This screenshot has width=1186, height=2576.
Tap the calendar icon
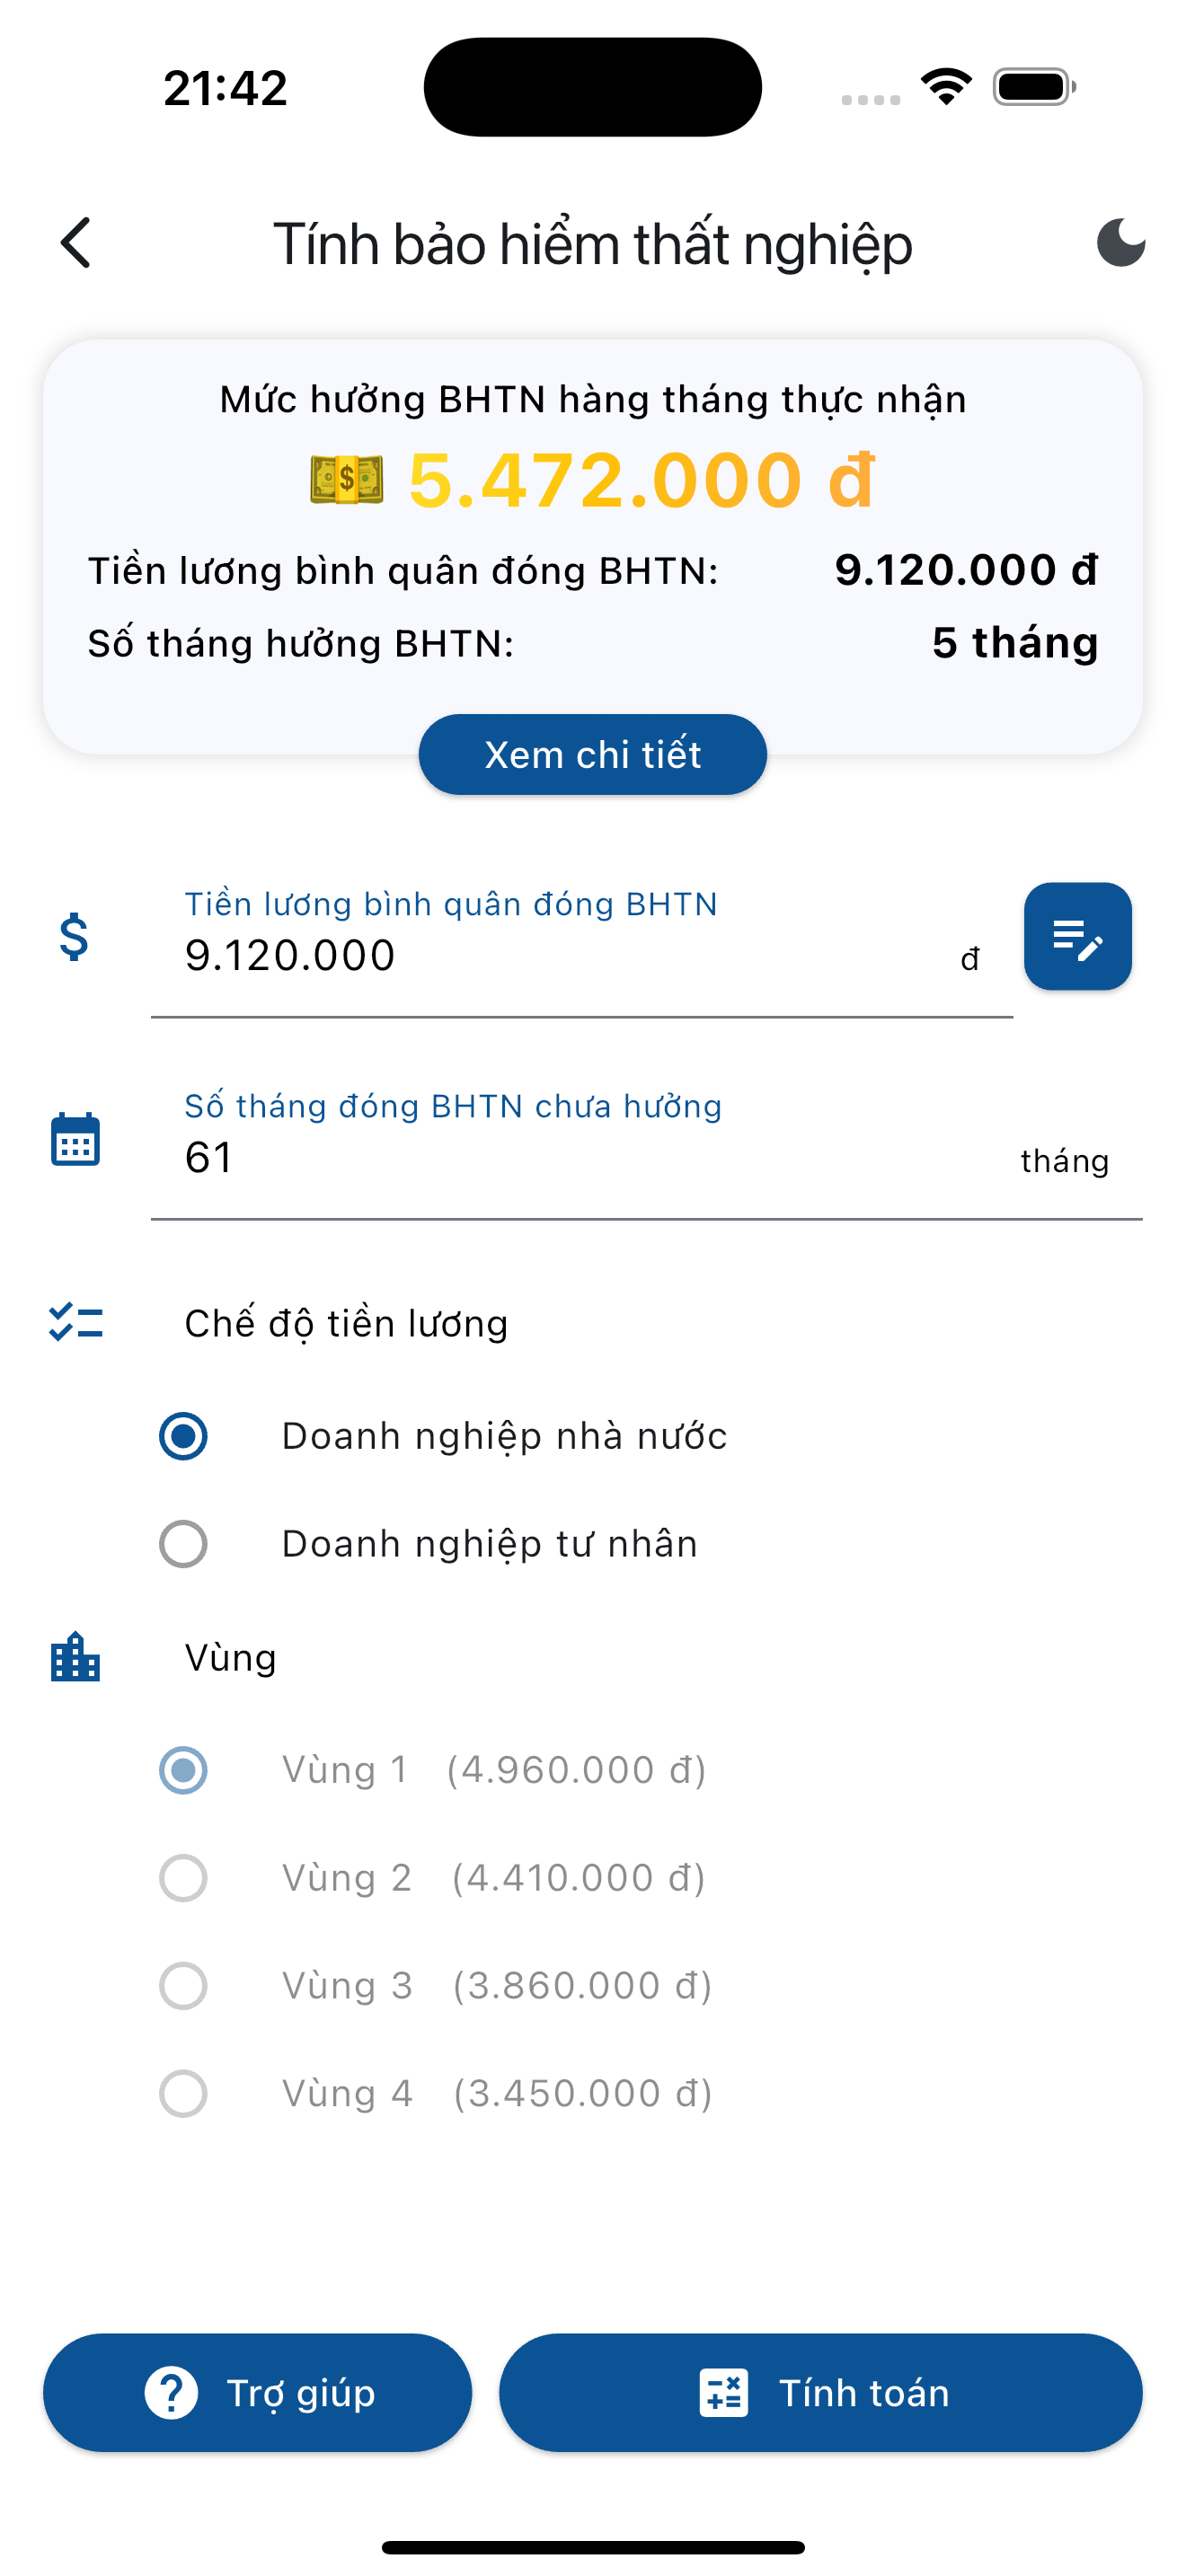[75, 1140]
